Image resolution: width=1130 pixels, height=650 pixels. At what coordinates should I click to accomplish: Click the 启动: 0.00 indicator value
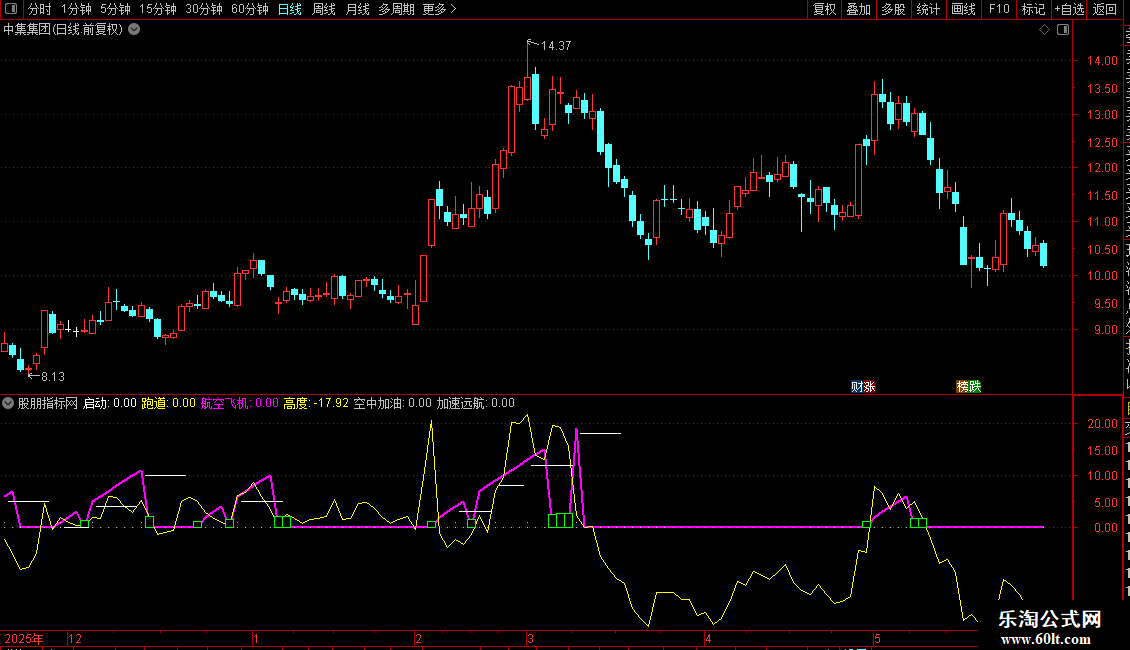coord(110,403)
